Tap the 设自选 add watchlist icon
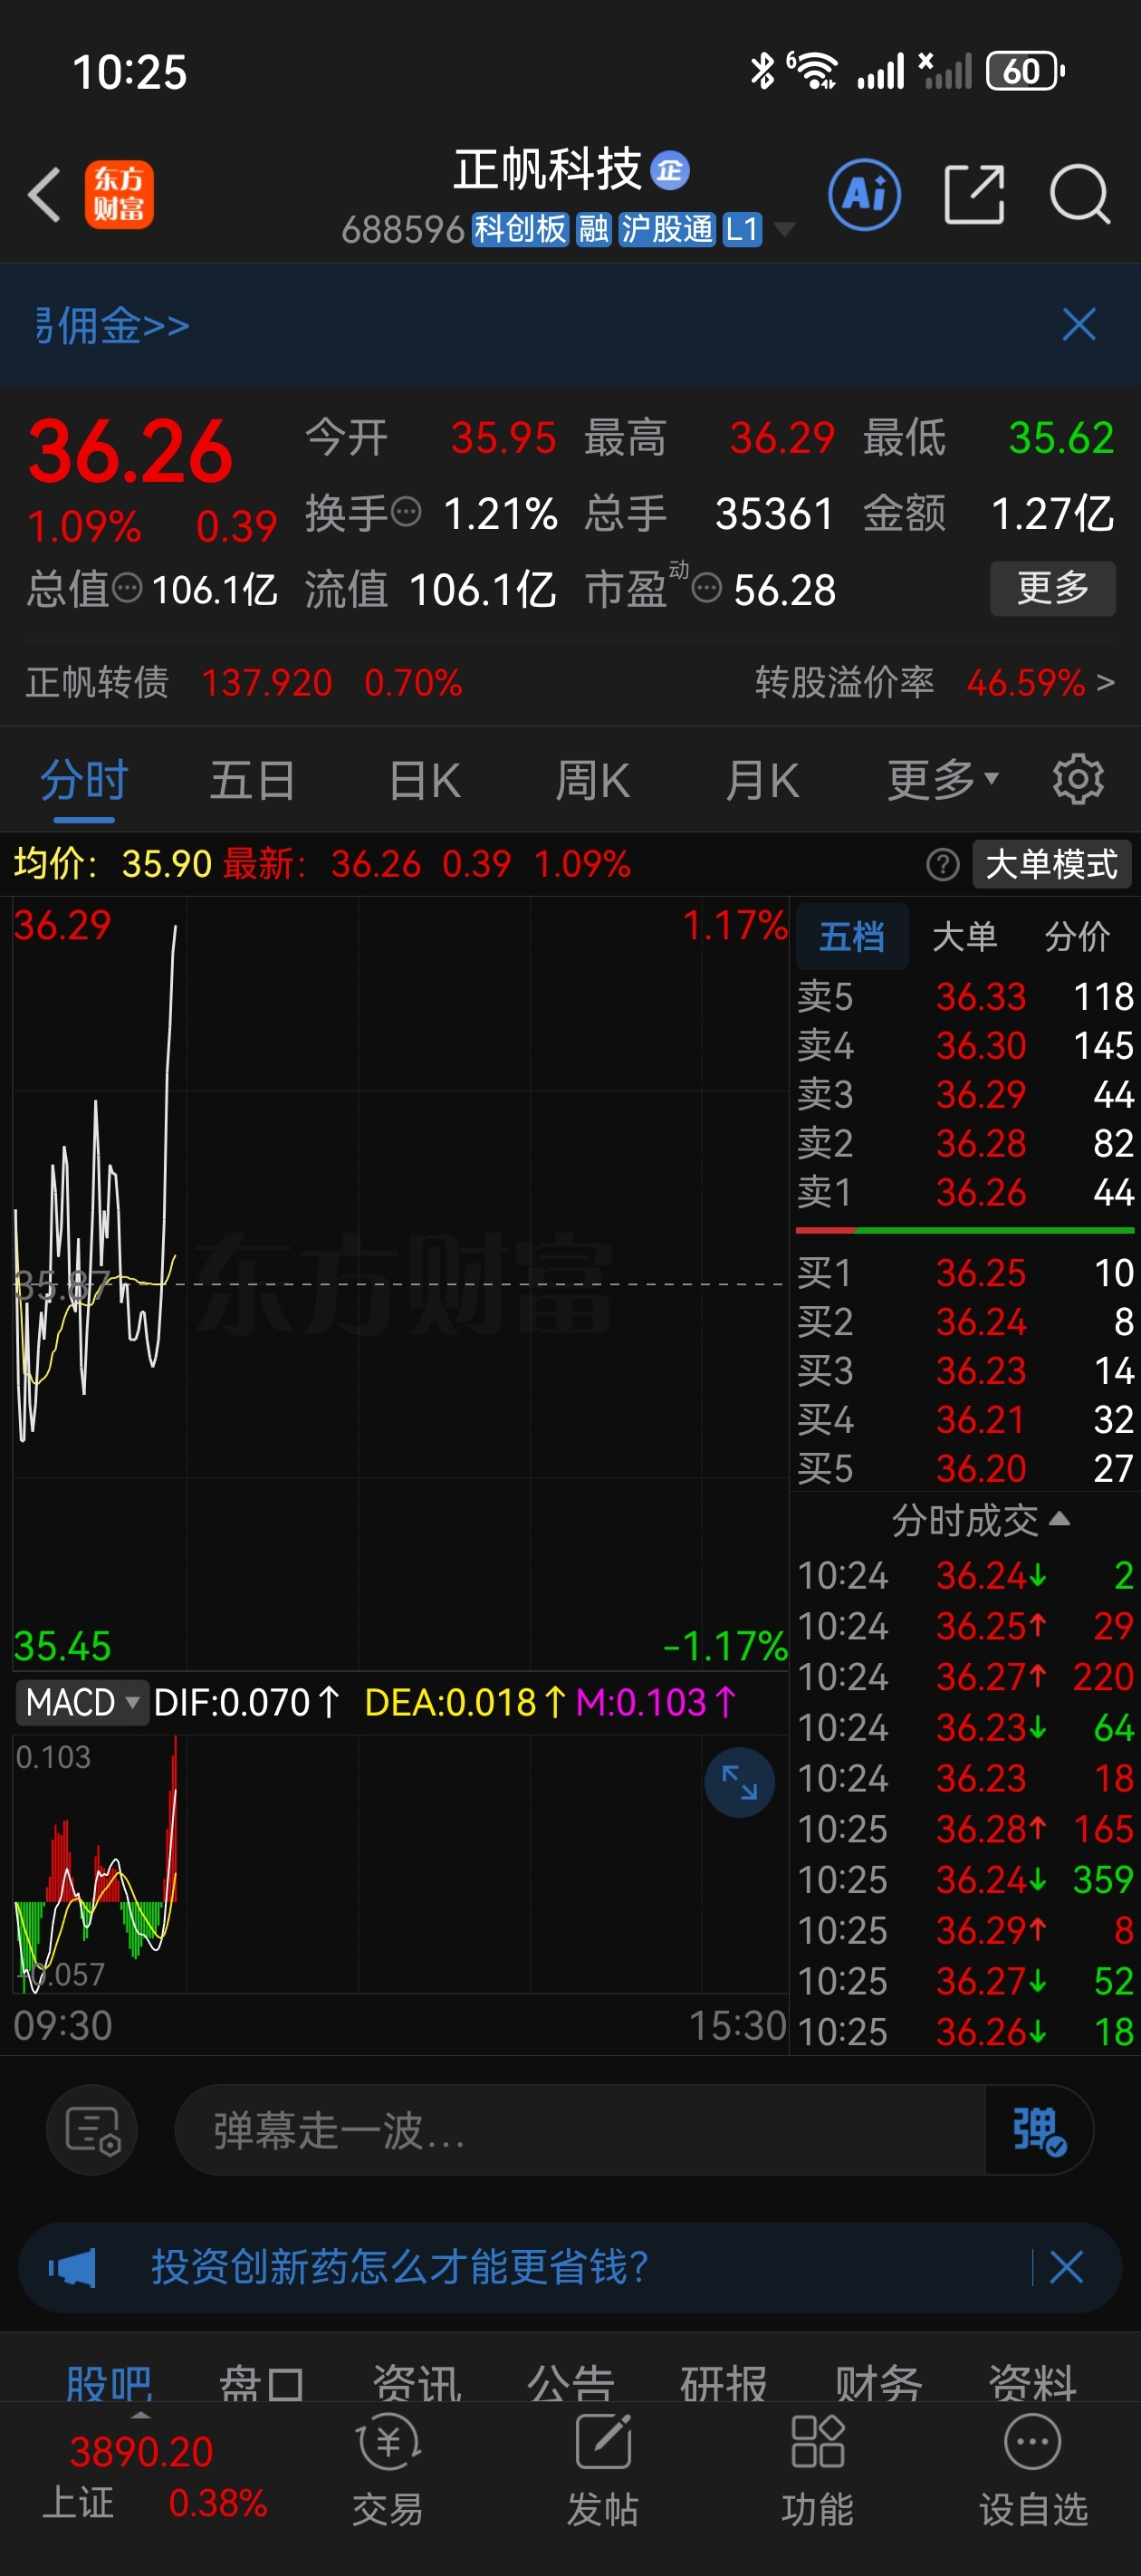This screenshot has width=1141, height=2576. 1033,2469
